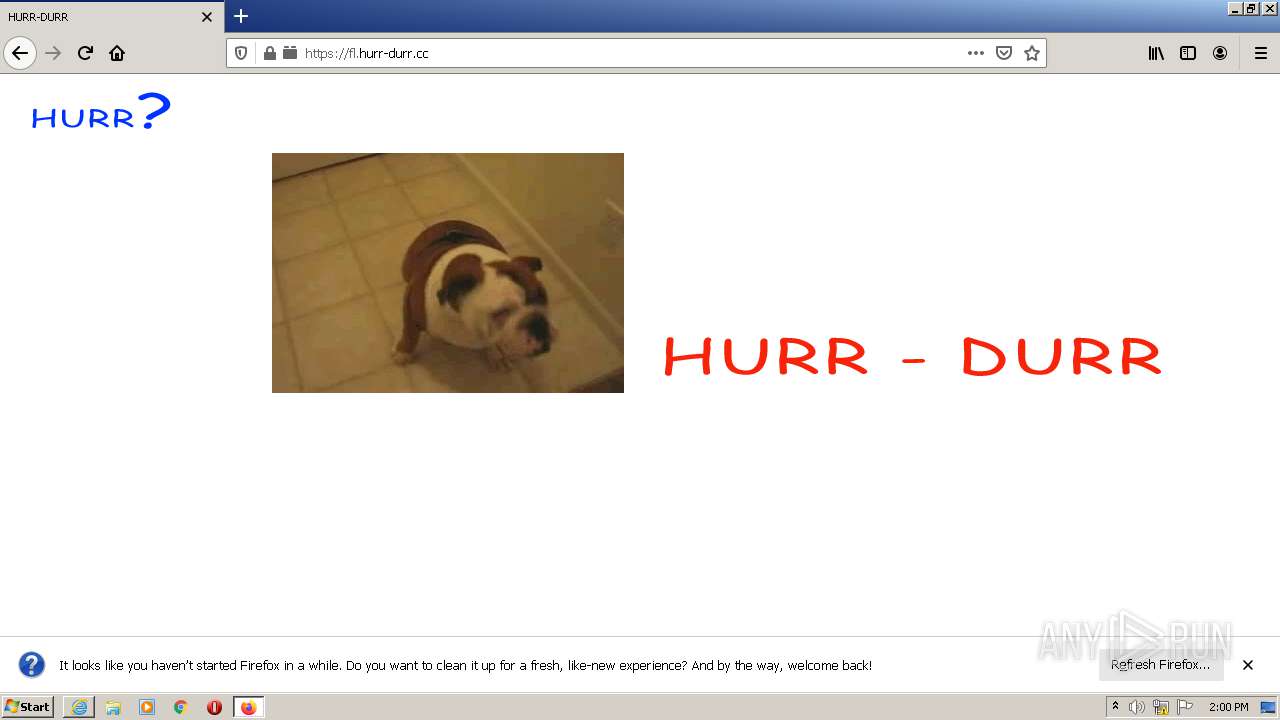
Task: Dismiss the refresh Firefox notification
Action: (x=1248, y=665)
